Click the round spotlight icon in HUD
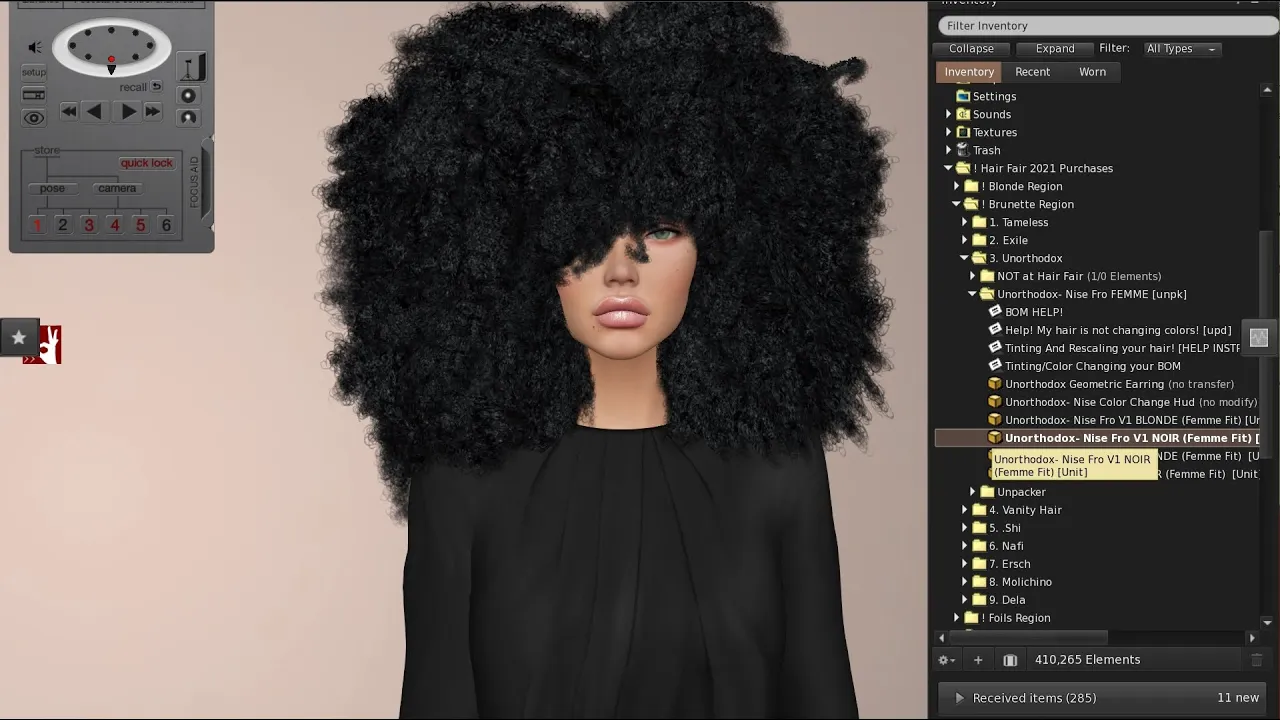1280x720 pixels. pyautogui.click(x=188, y=95)
